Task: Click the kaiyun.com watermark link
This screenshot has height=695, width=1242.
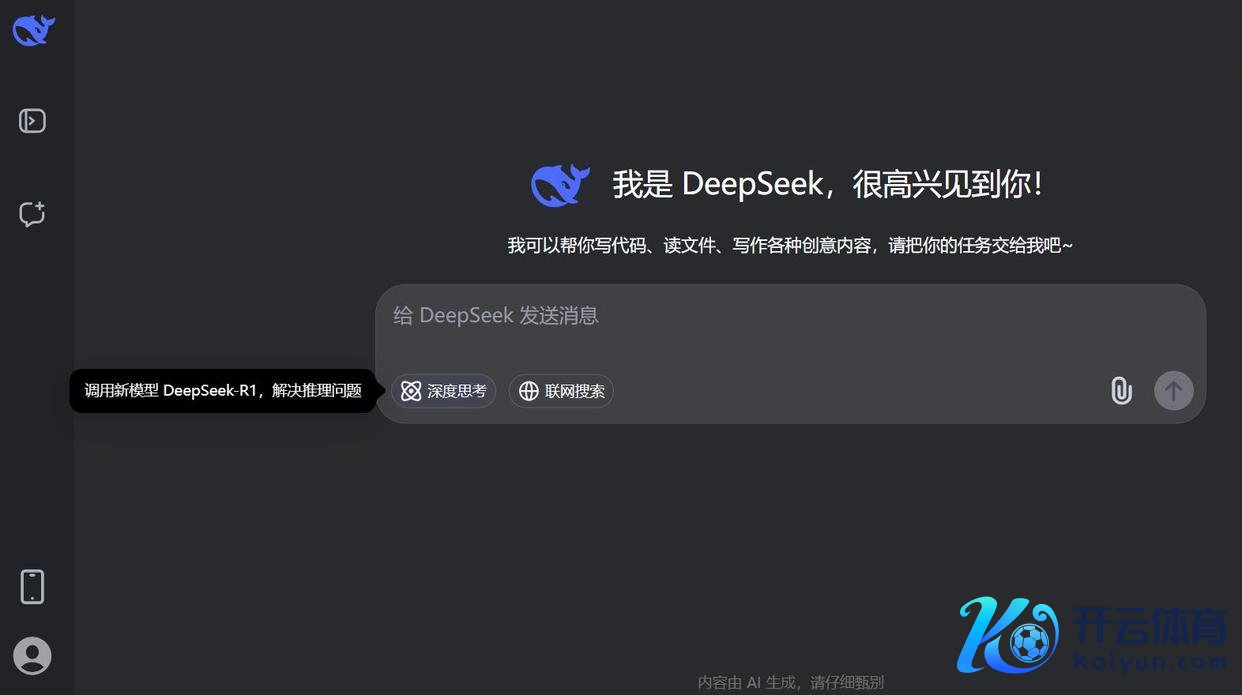Action: tap(1149, 662)
